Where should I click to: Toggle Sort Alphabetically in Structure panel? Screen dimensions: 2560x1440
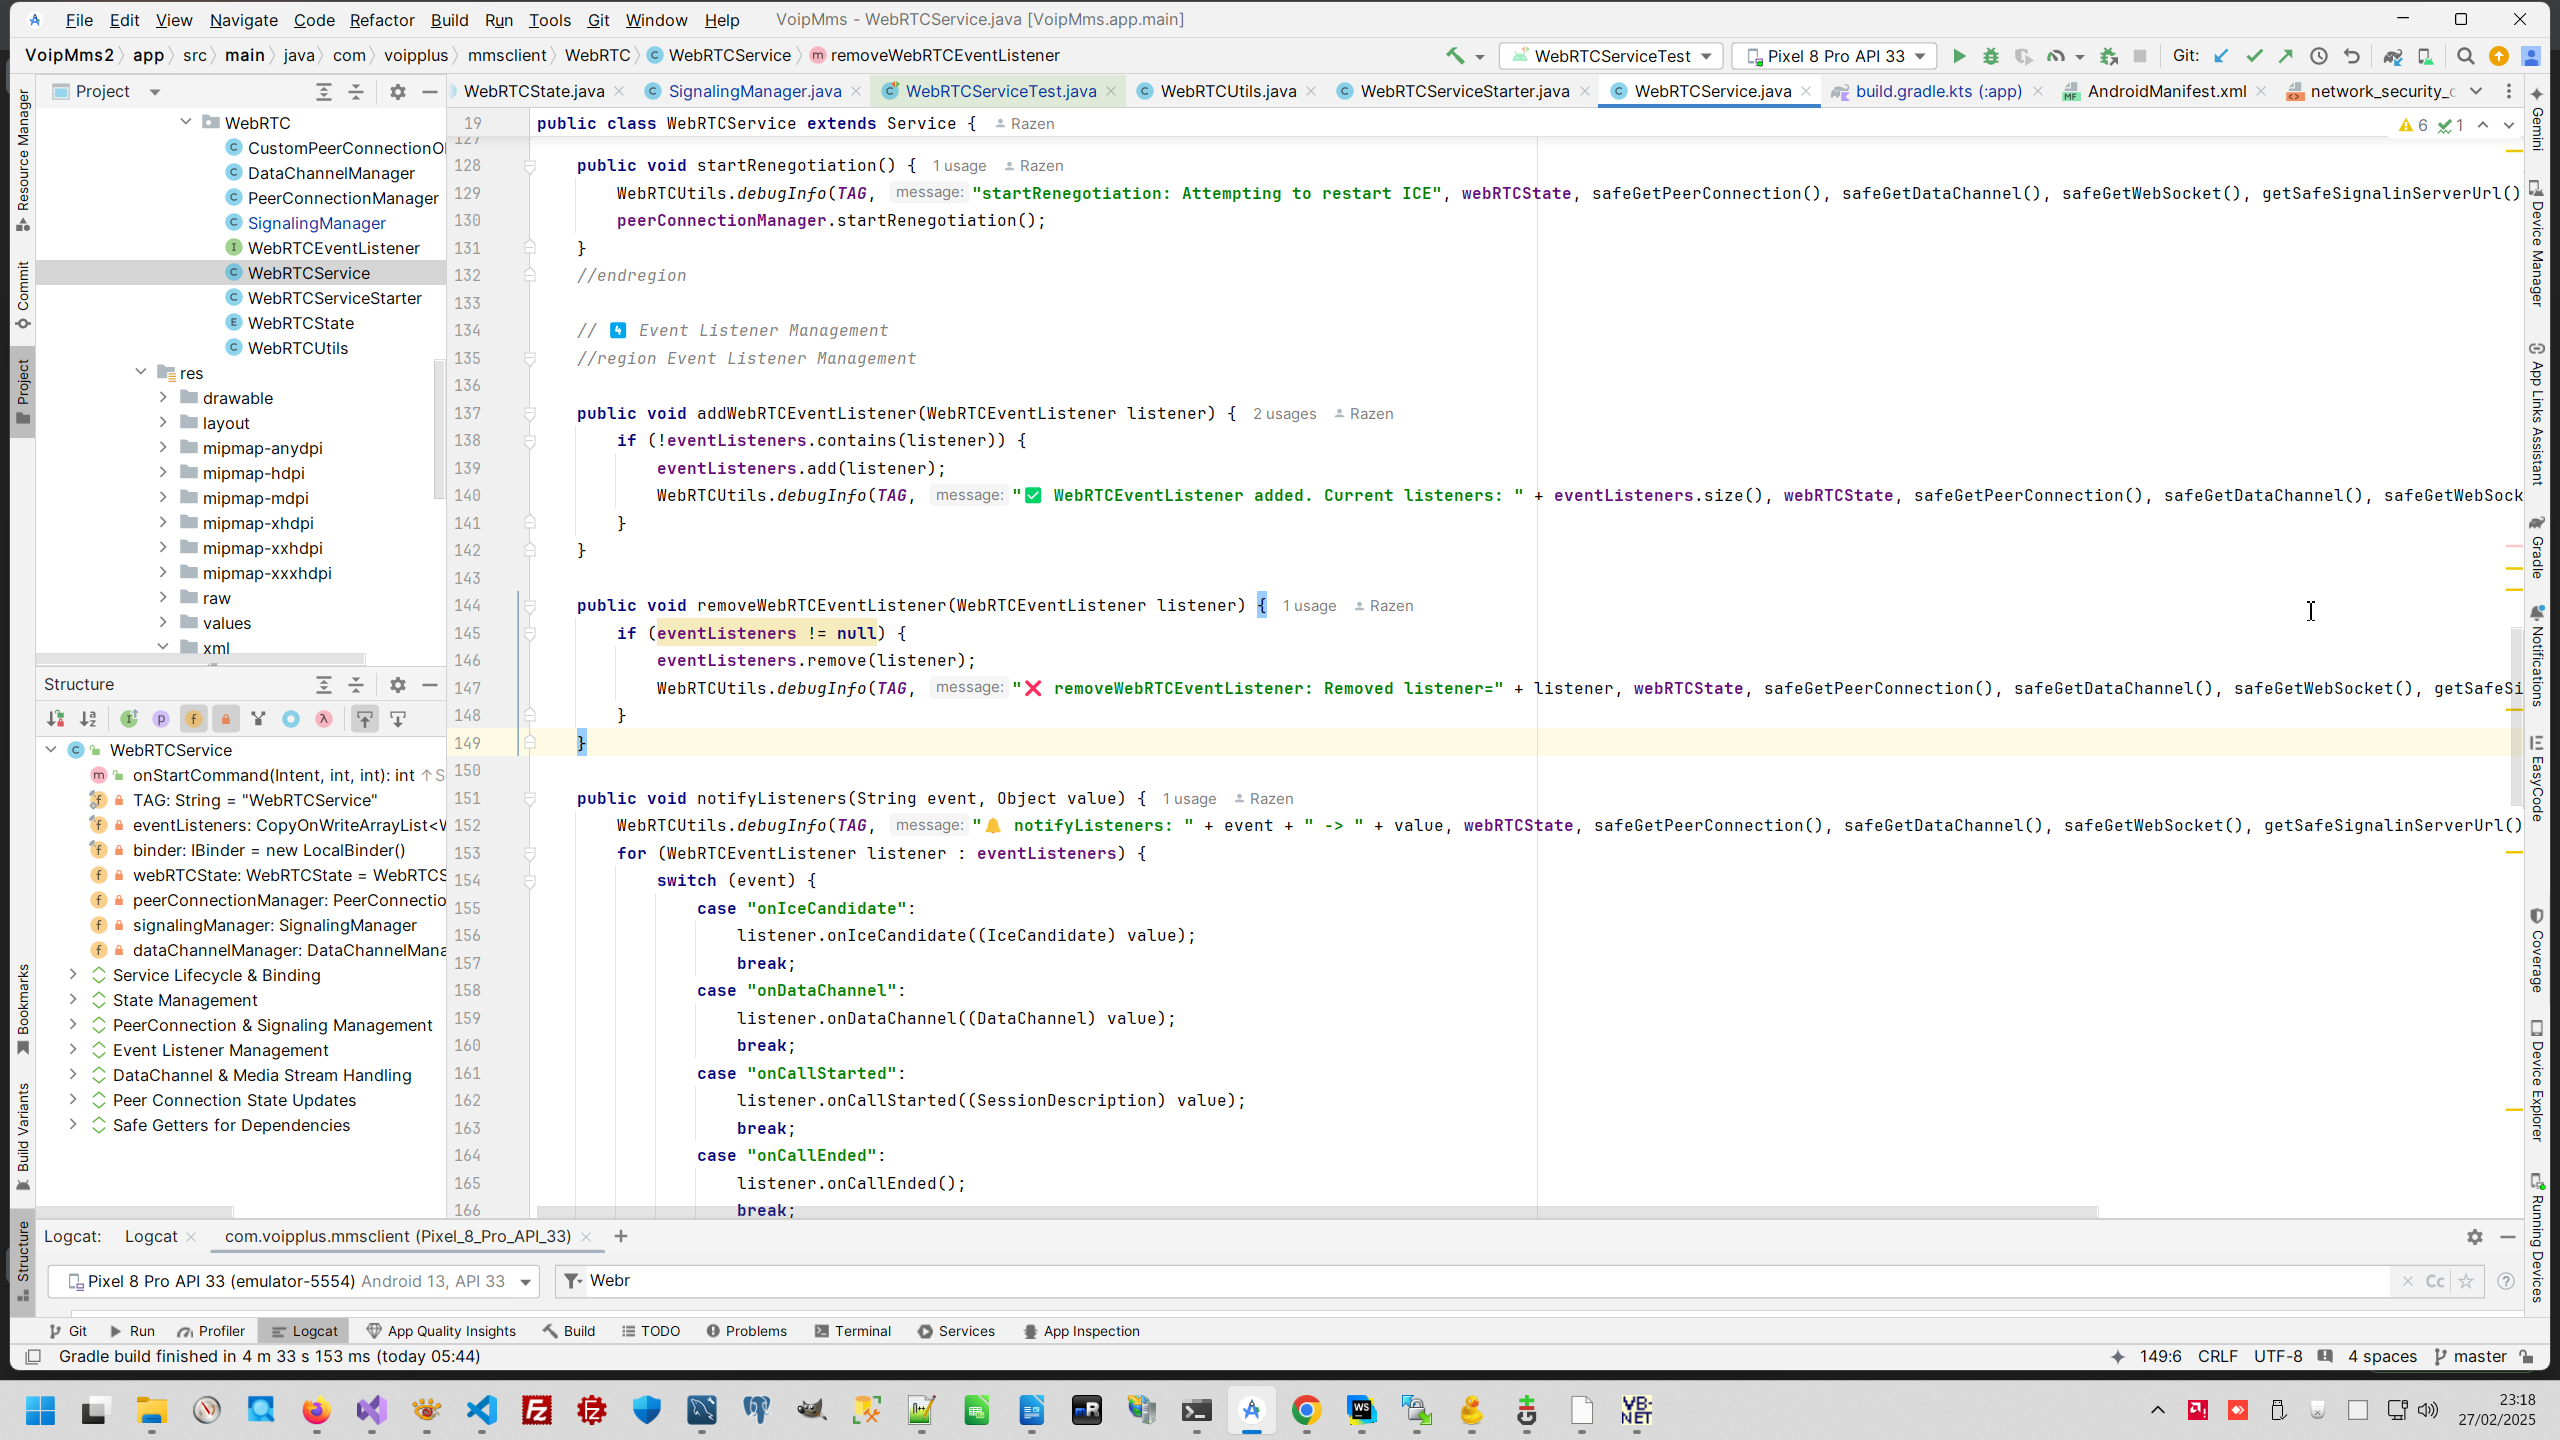coord(88,719)
